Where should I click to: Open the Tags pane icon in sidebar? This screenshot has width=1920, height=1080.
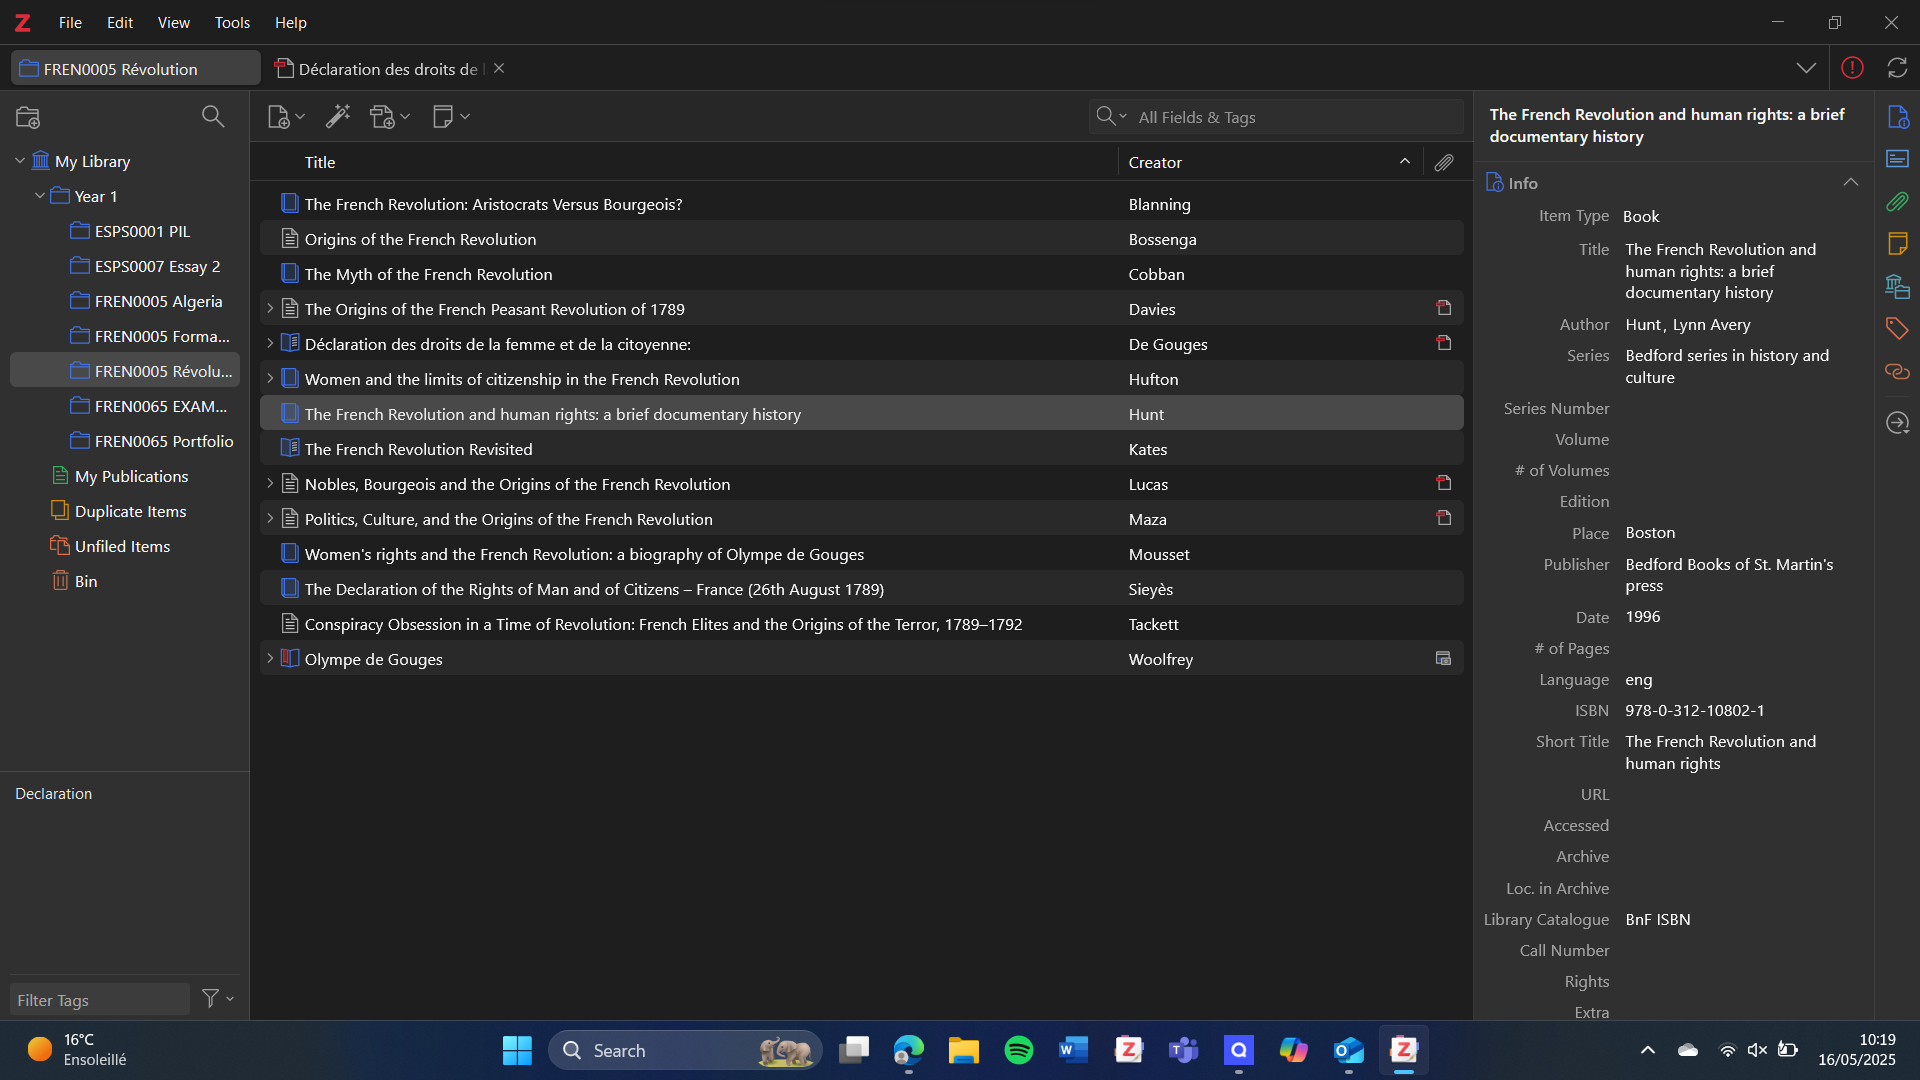(x=1897, y=328)
